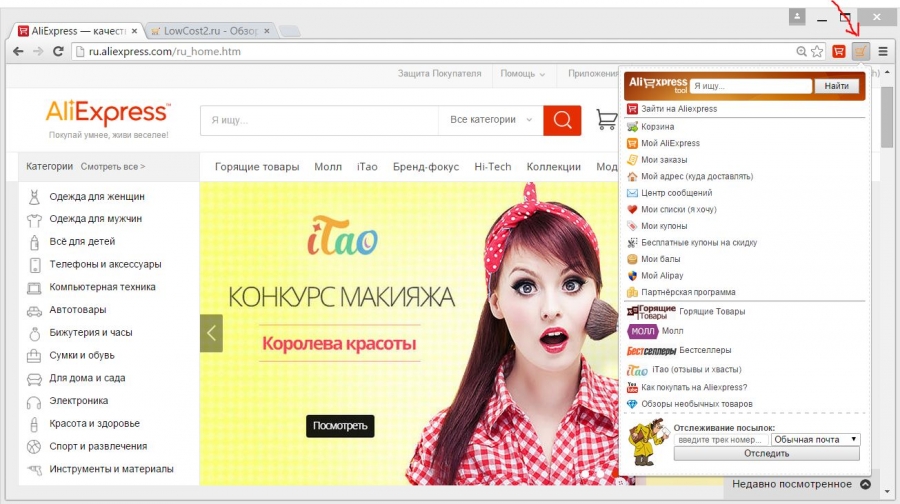
Task: Click the Мой адрес house icon
Action: click(632, 176)
